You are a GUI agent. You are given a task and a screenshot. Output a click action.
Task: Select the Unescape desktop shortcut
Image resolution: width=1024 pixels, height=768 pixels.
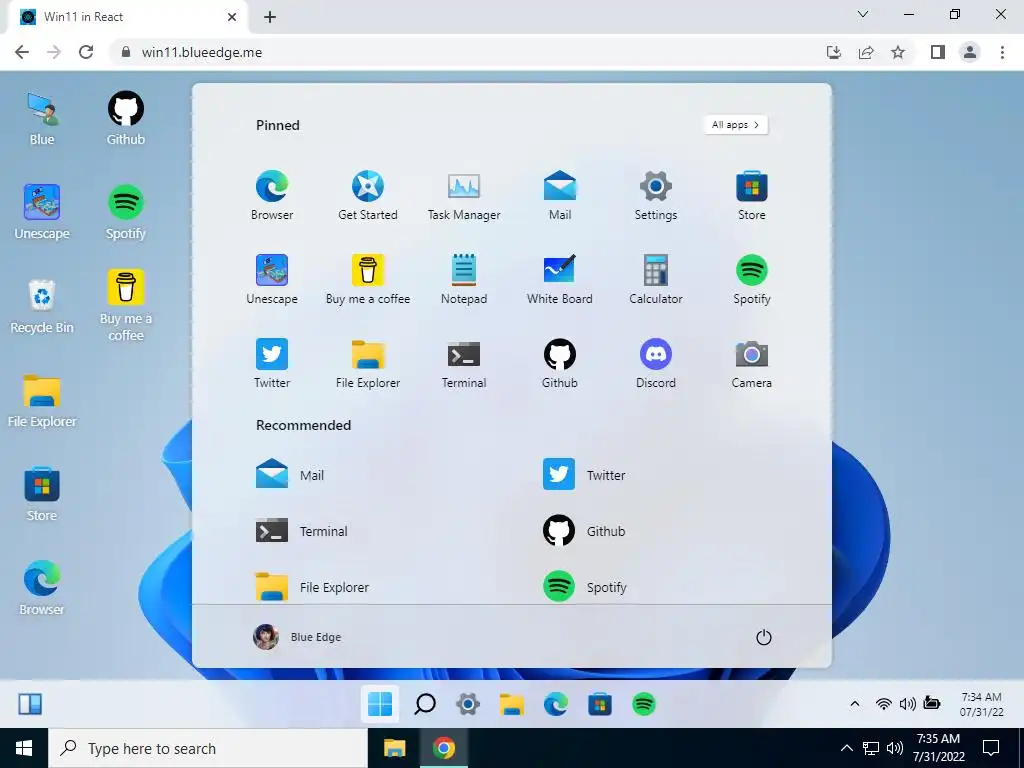coord(42,212)
